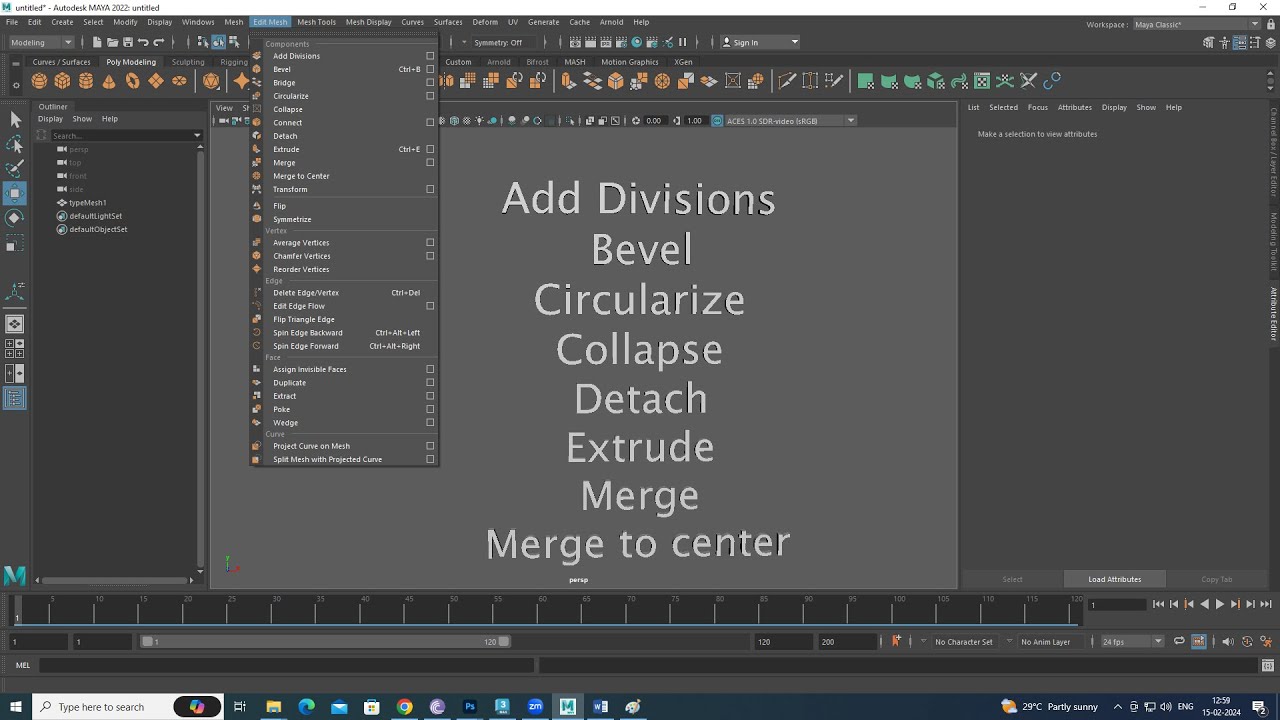The image size is (1280, 720).
Task: Change the 24 fps frame rate dropdown
Action: pyautogui.click(x=1132, y=642)
